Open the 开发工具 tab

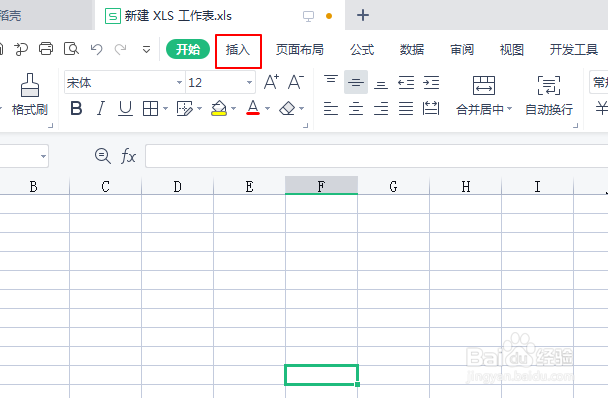point(574,50)
